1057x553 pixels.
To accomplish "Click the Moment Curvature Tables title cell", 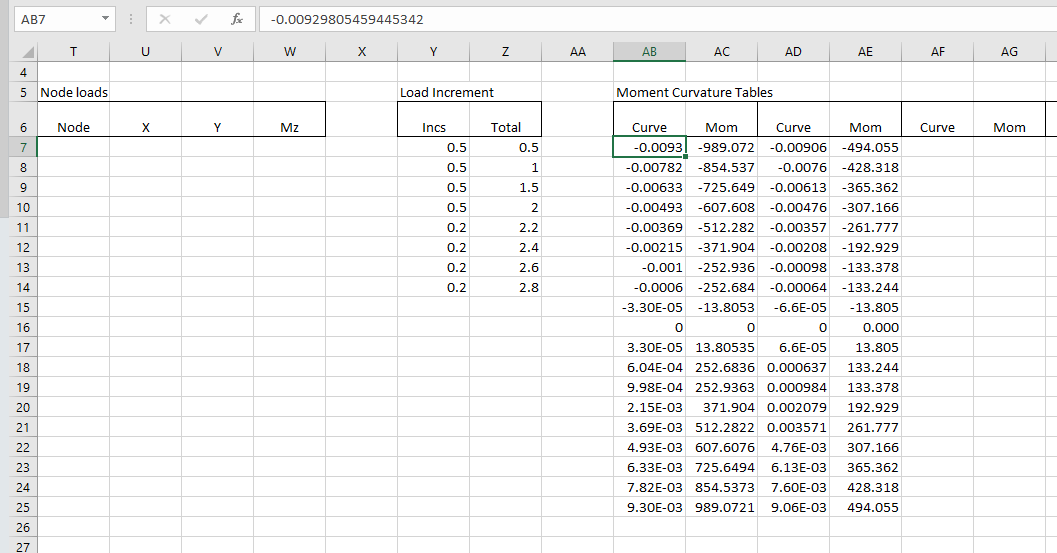I will tap(694, 92).
